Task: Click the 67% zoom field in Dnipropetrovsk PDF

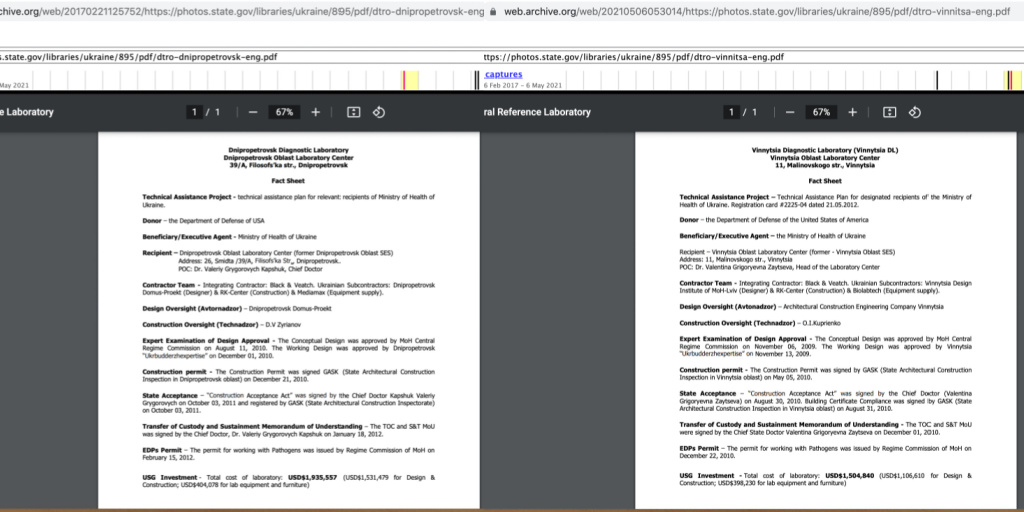Action: pos(284,112)
